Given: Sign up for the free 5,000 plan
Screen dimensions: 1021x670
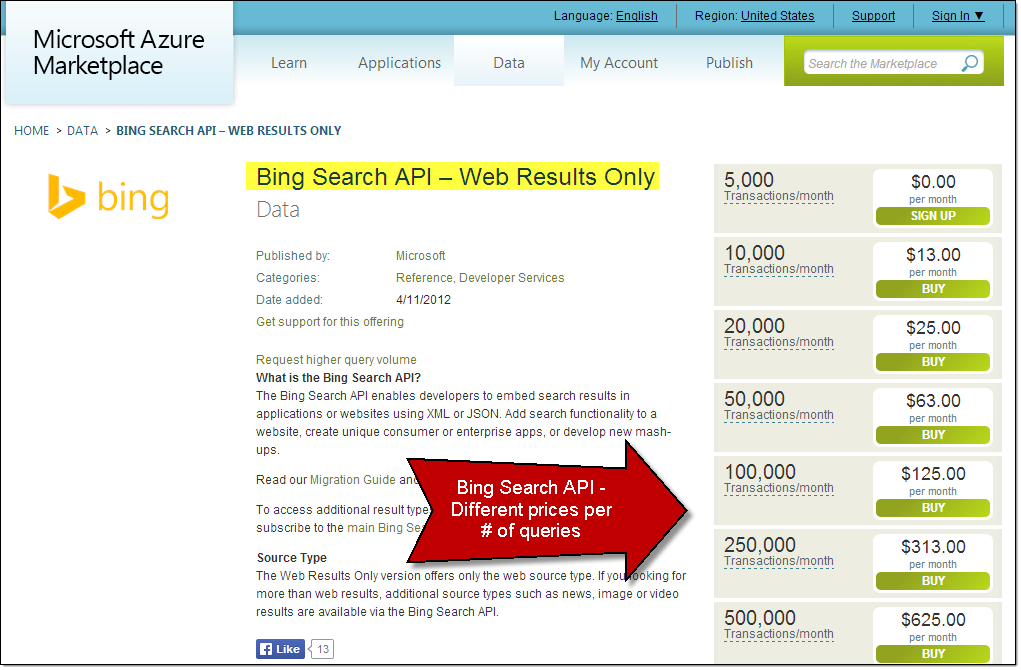Looking at the screenshot, I should click(x=932, y=216).
